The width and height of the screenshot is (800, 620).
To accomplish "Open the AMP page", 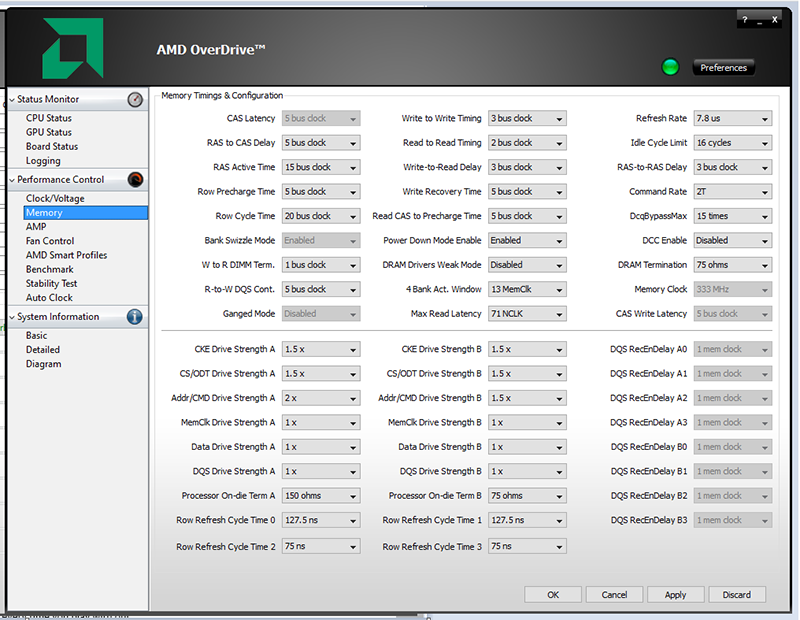I will (36, 227).
